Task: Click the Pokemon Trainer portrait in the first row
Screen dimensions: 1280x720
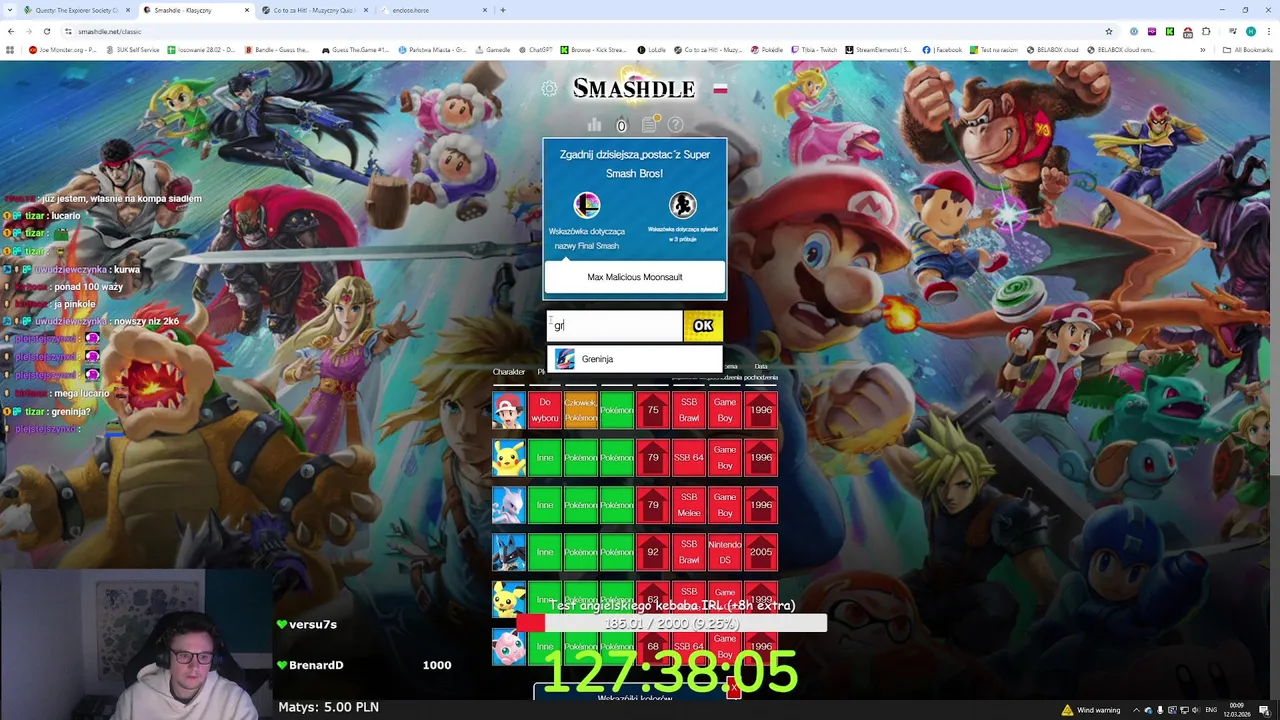Action: 508,410
